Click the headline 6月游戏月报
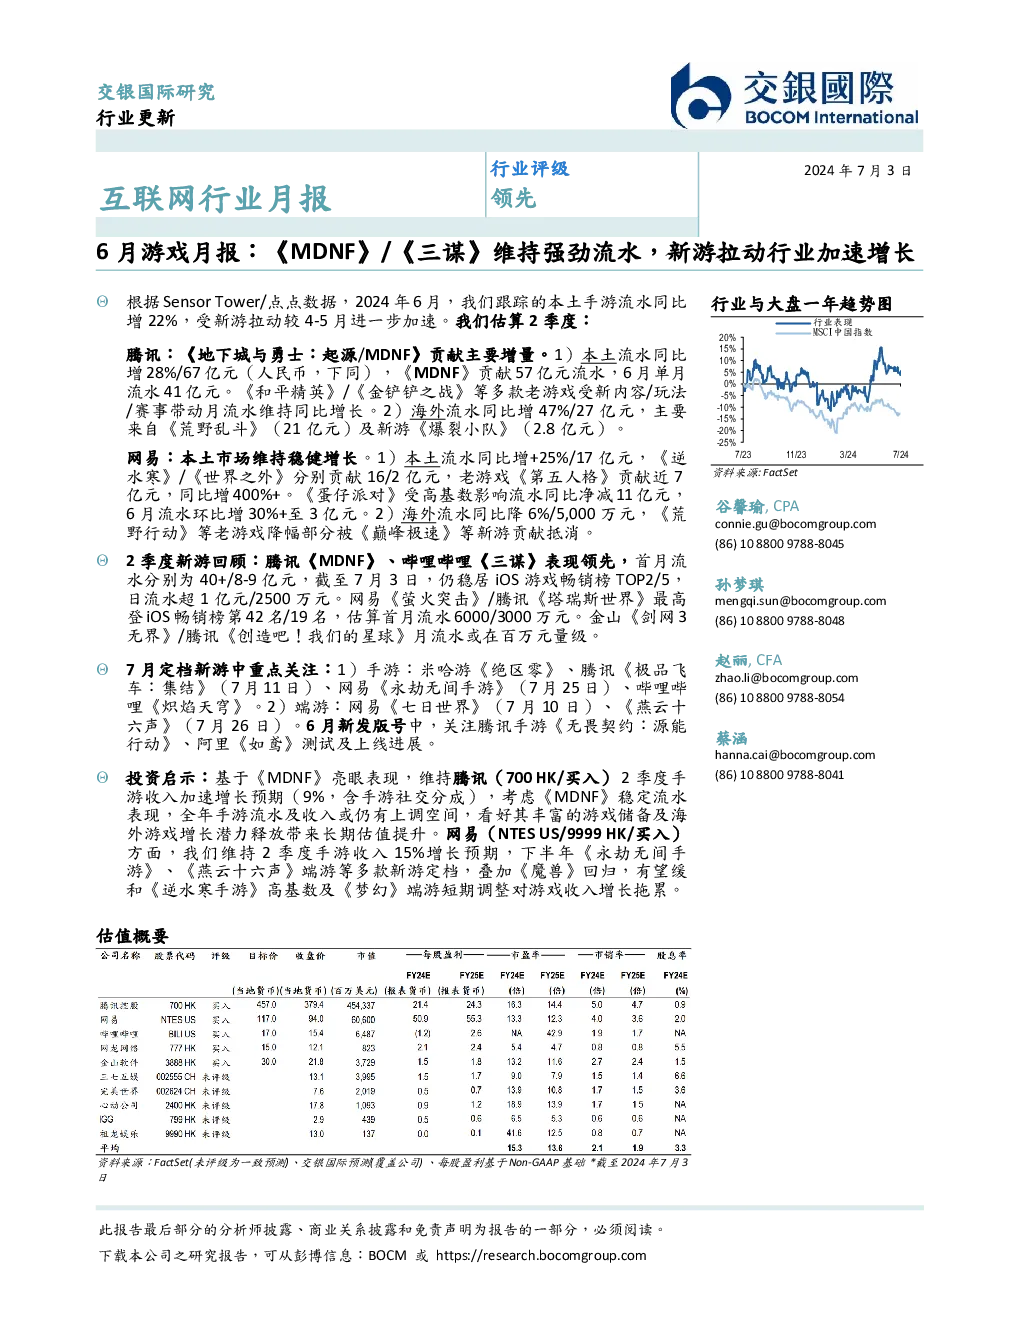The width and height of the screenshot is (1020, 1320). pos(505,253)
